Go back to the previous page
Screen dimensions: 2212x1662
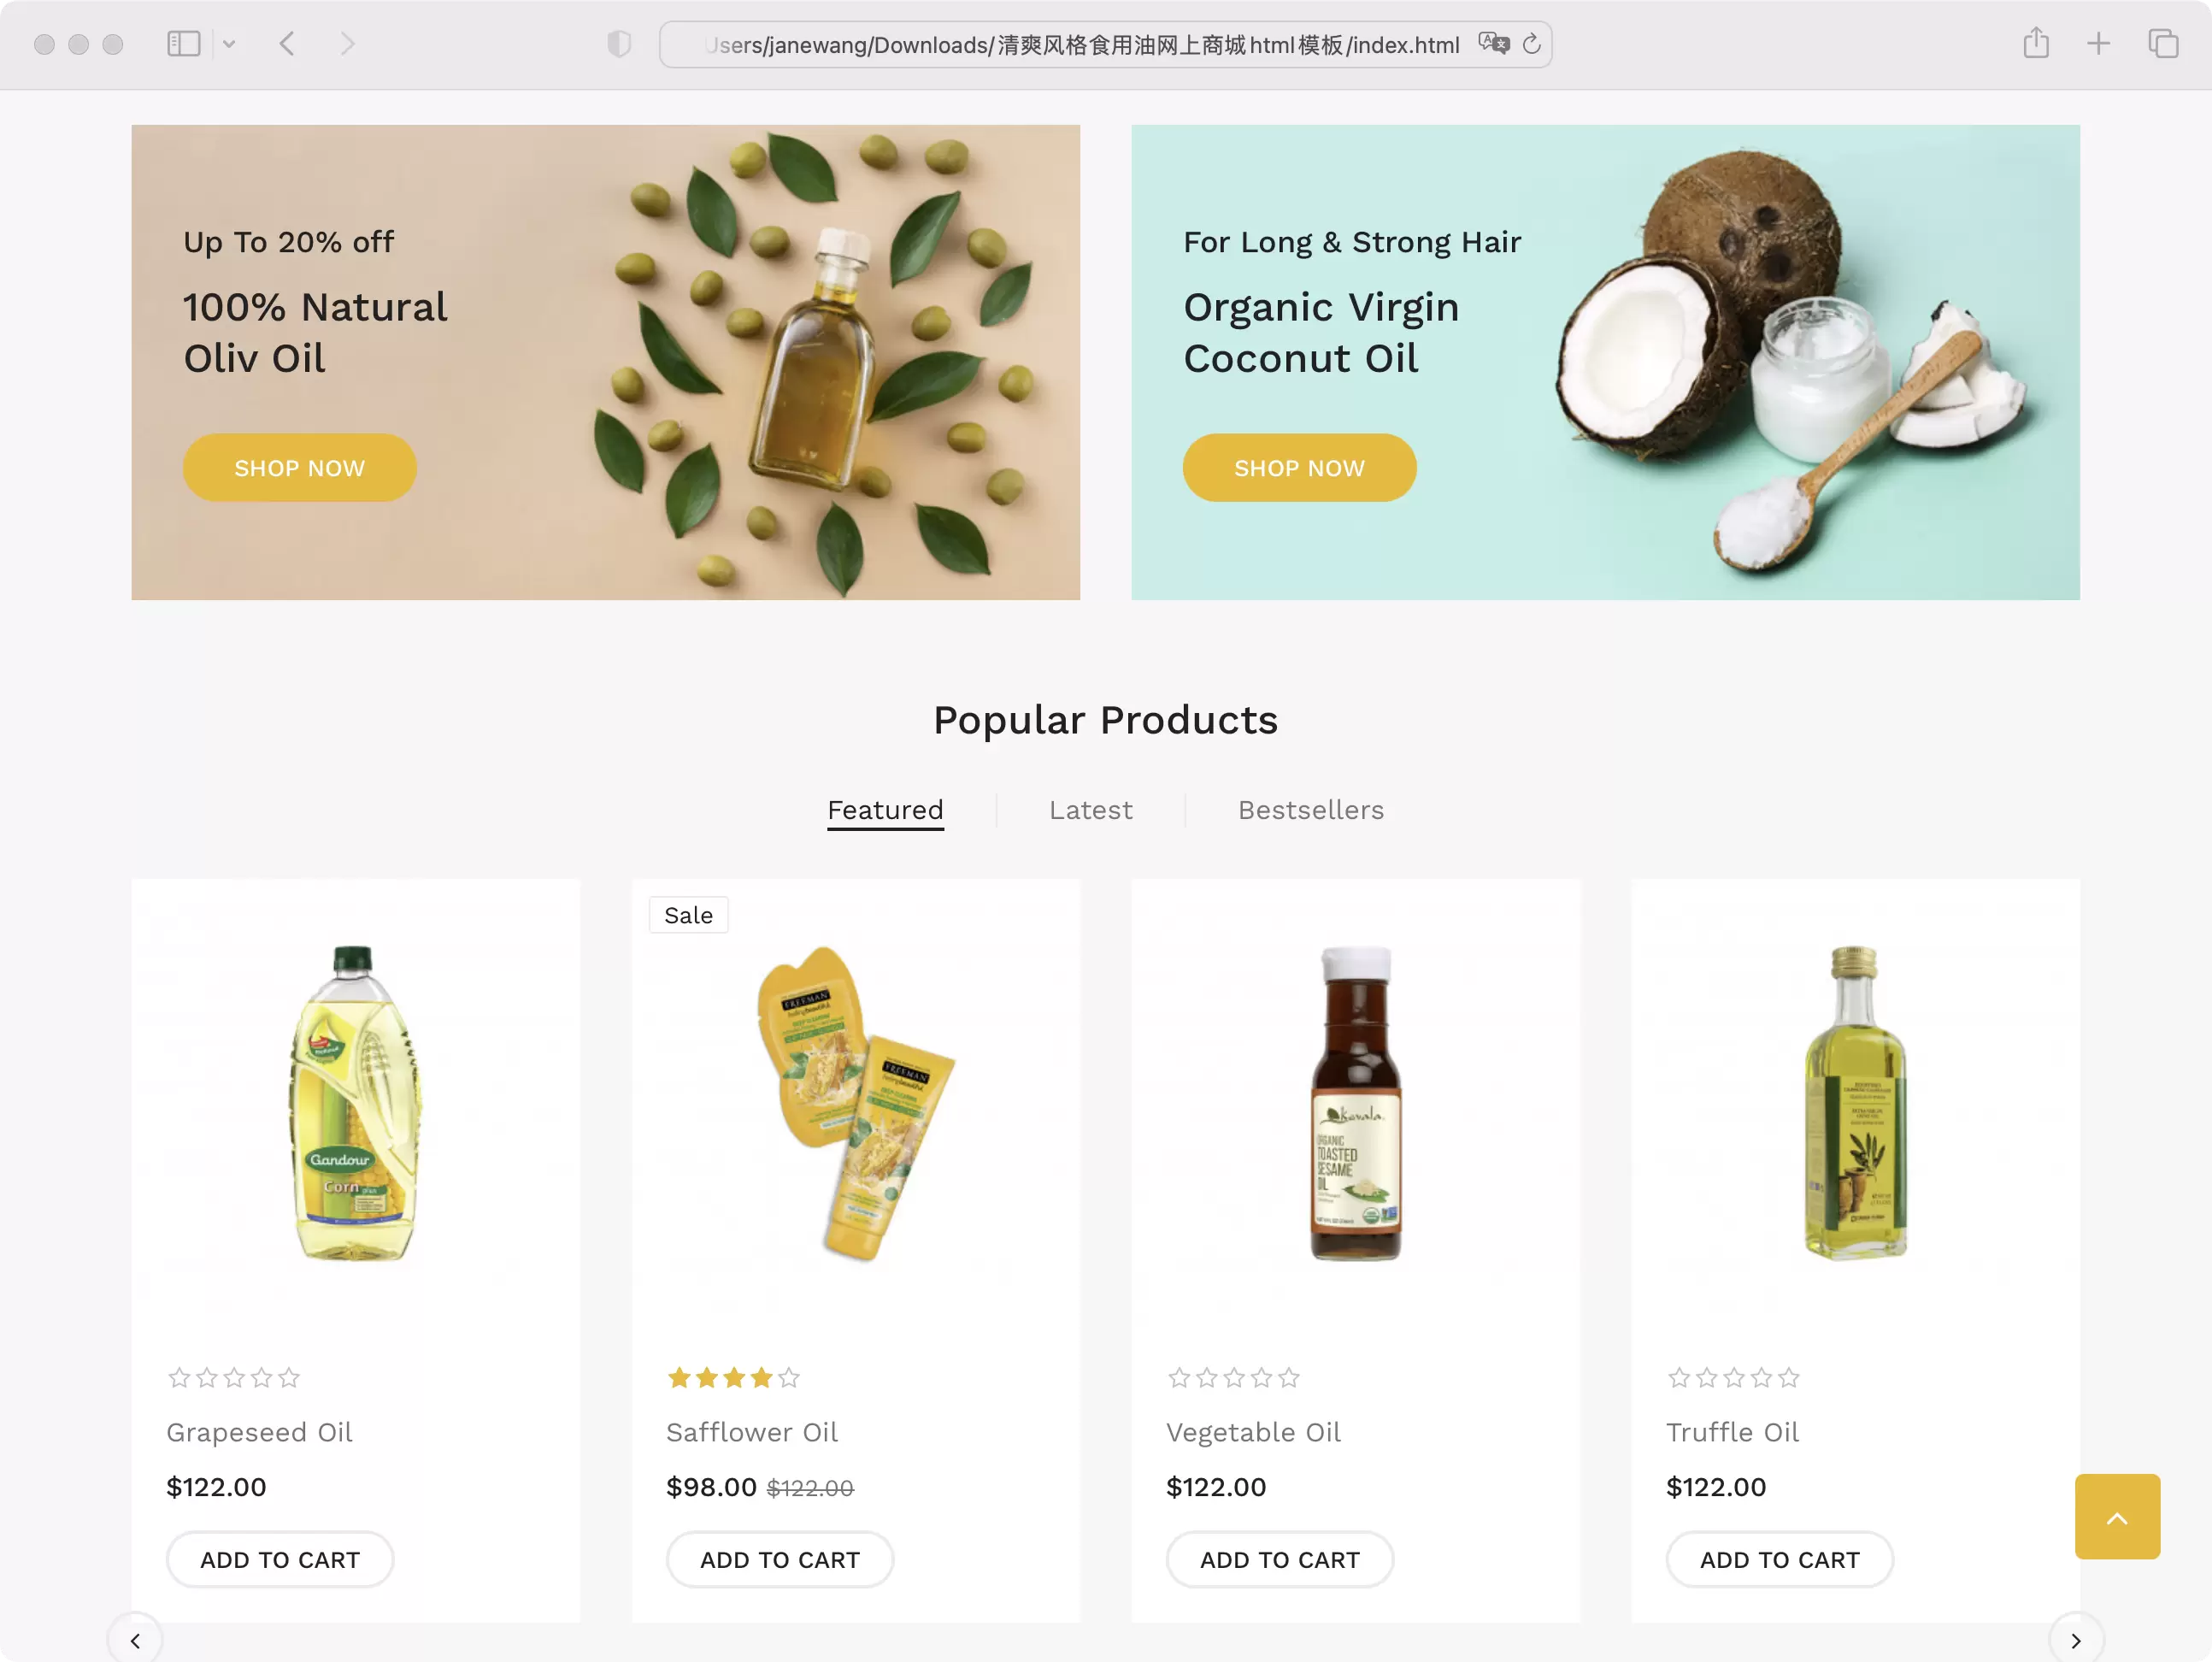click(287, 44)
